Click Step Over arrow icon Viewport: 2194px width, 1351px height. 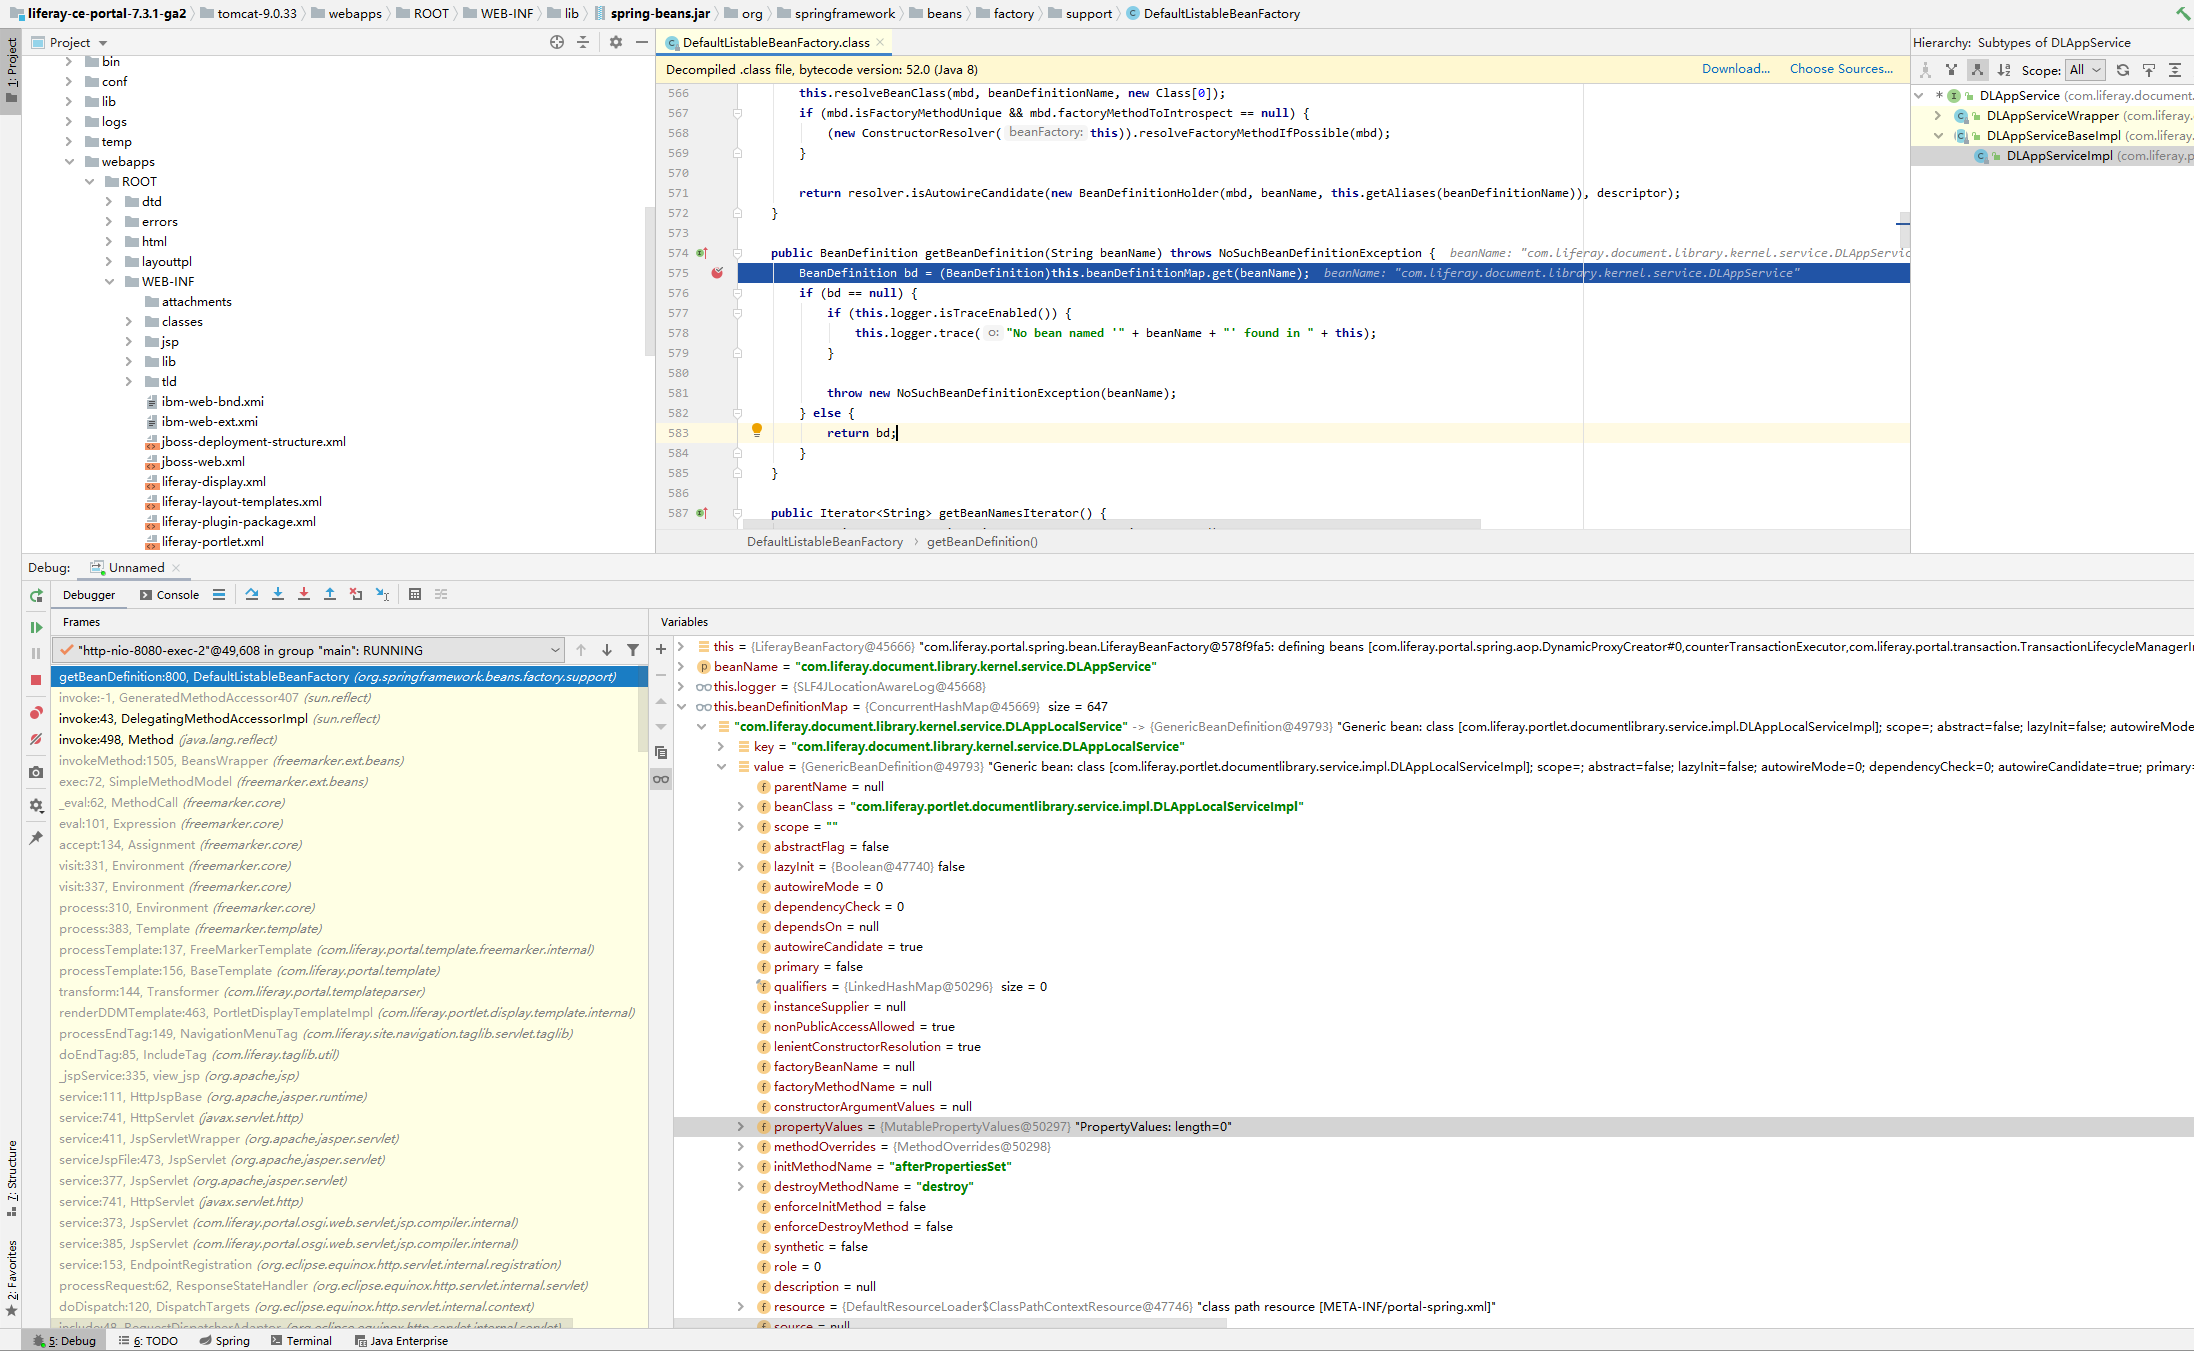(252, 594)
